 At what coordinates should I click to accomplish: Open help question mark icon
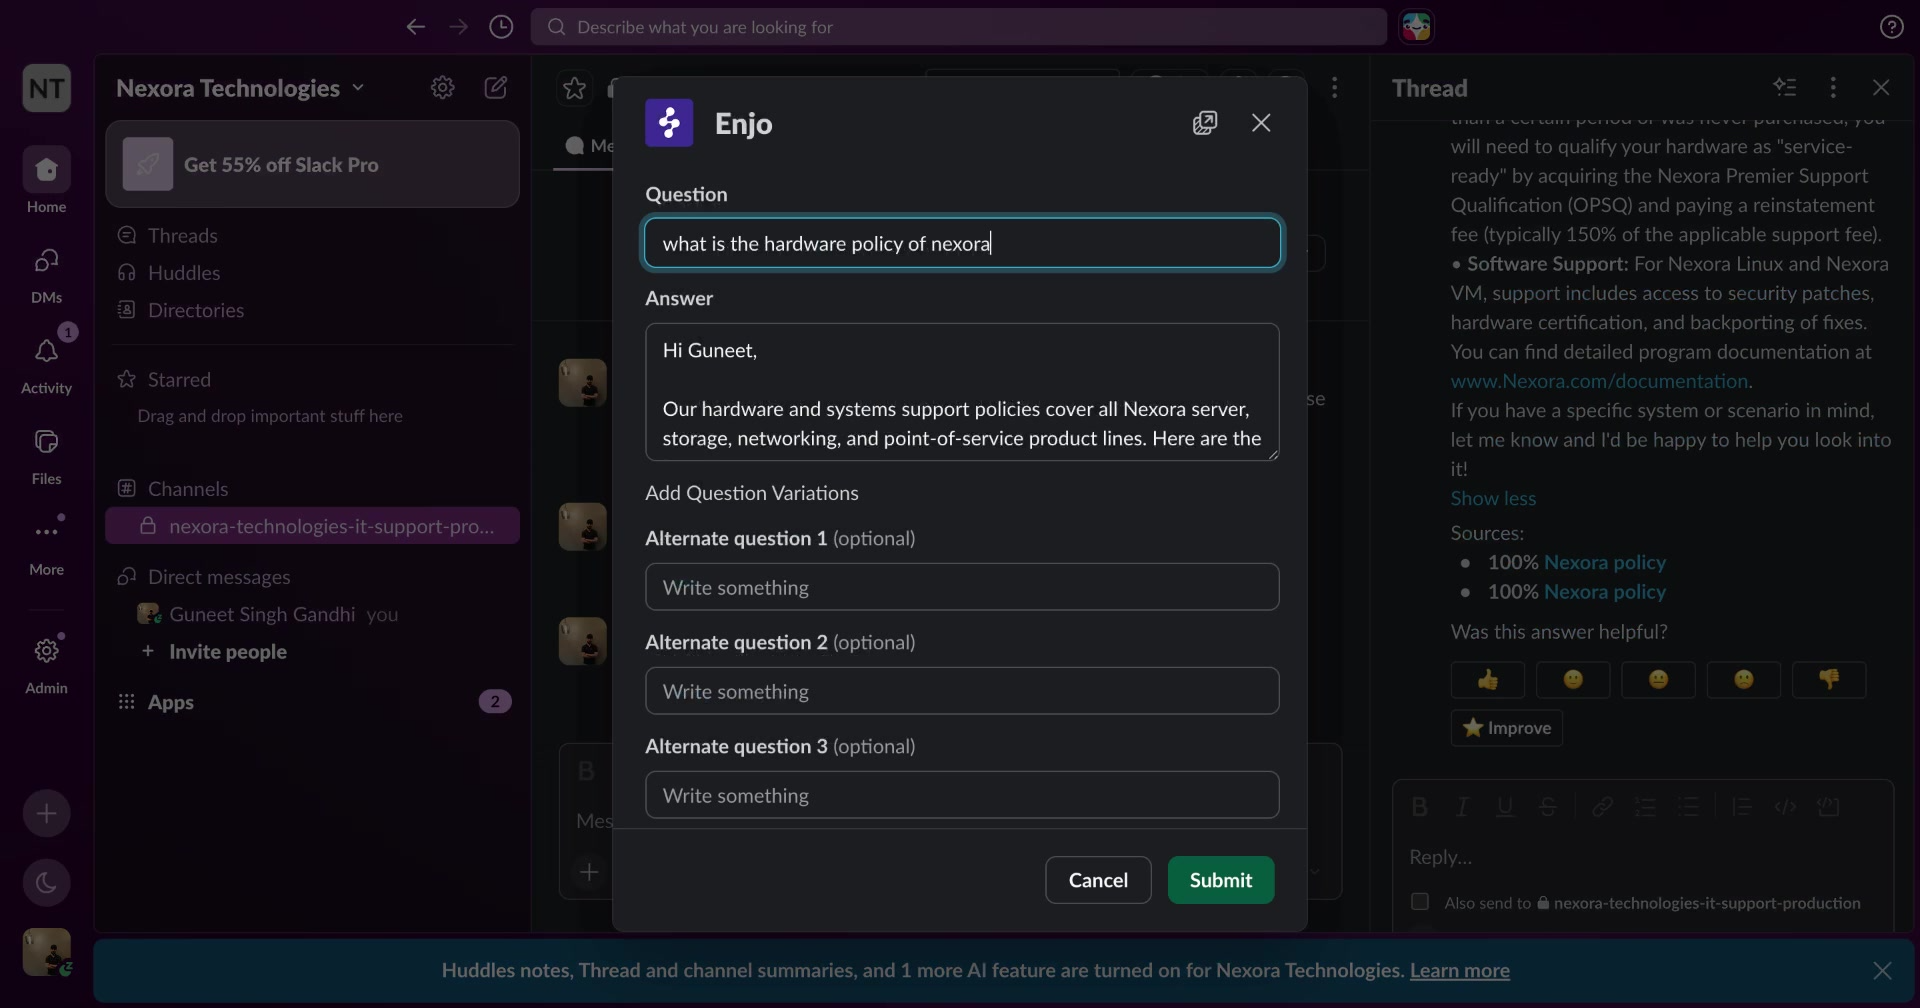pos(1891,27)
